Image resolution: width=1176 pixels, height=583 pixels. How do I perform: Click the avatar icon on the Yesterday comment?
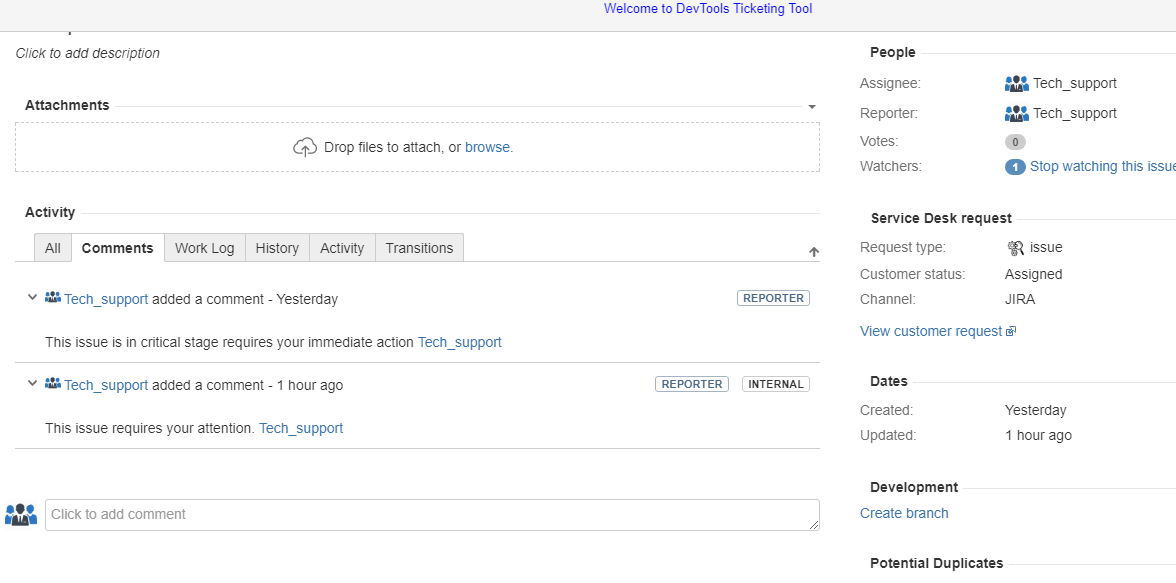click(x=52, y=298)
